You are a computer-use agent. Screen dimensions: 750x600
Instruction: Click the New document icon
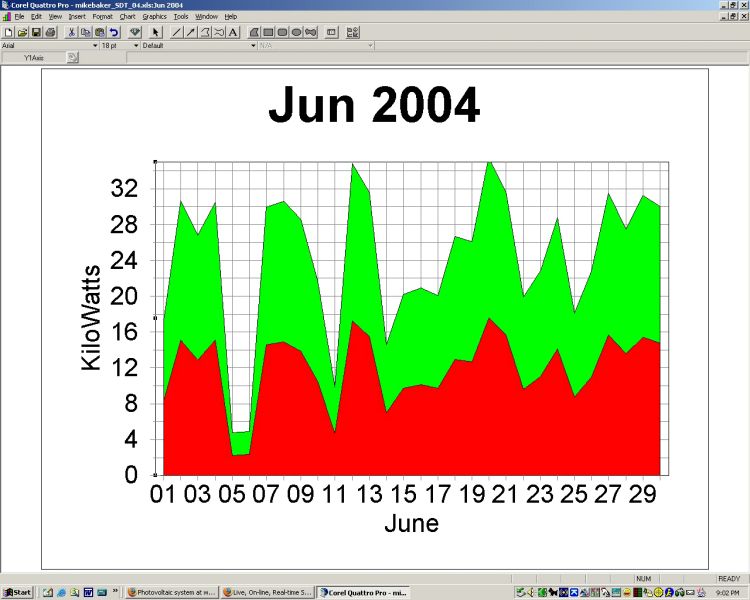click(x=8, y=32)
